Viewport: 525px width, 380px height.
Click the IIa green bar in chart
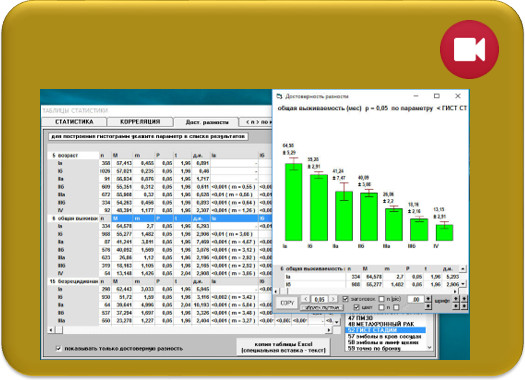click(344, 216)
